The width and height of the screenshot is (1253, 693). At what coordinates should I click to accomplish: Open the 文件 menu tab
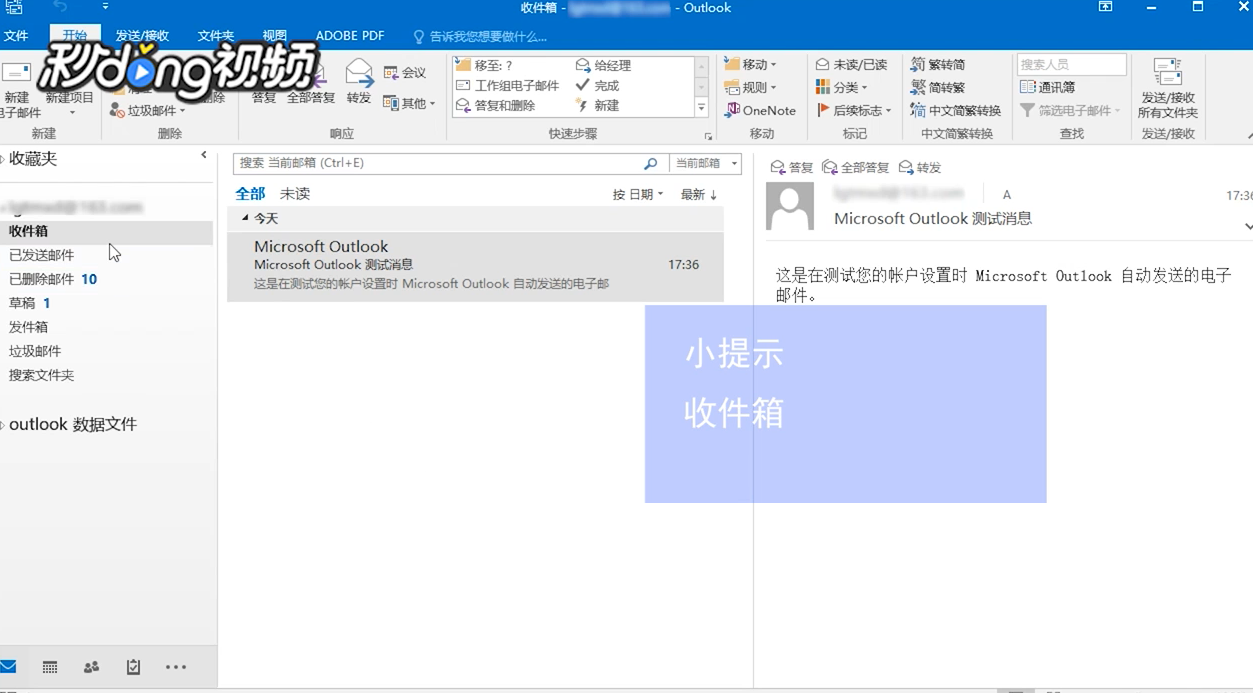pyautogui.click(x=16, y=36)
